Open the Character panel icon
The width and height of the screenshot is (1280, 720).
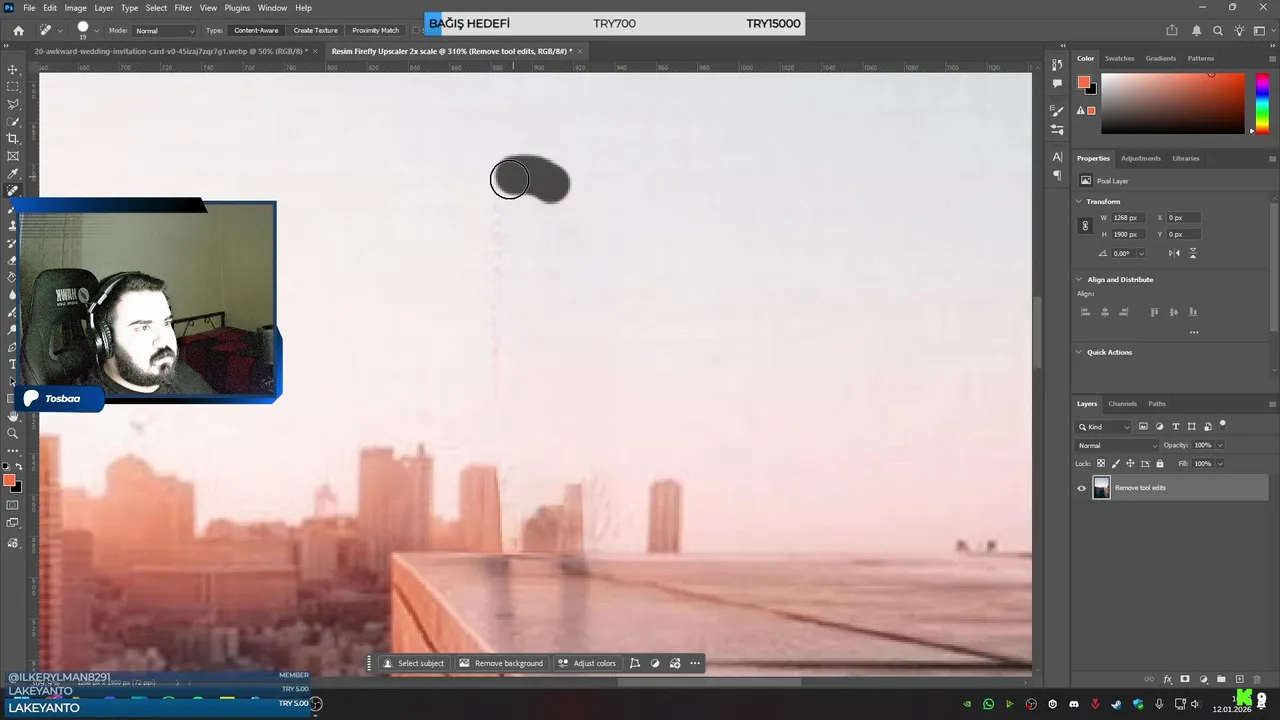[1057, 157]
